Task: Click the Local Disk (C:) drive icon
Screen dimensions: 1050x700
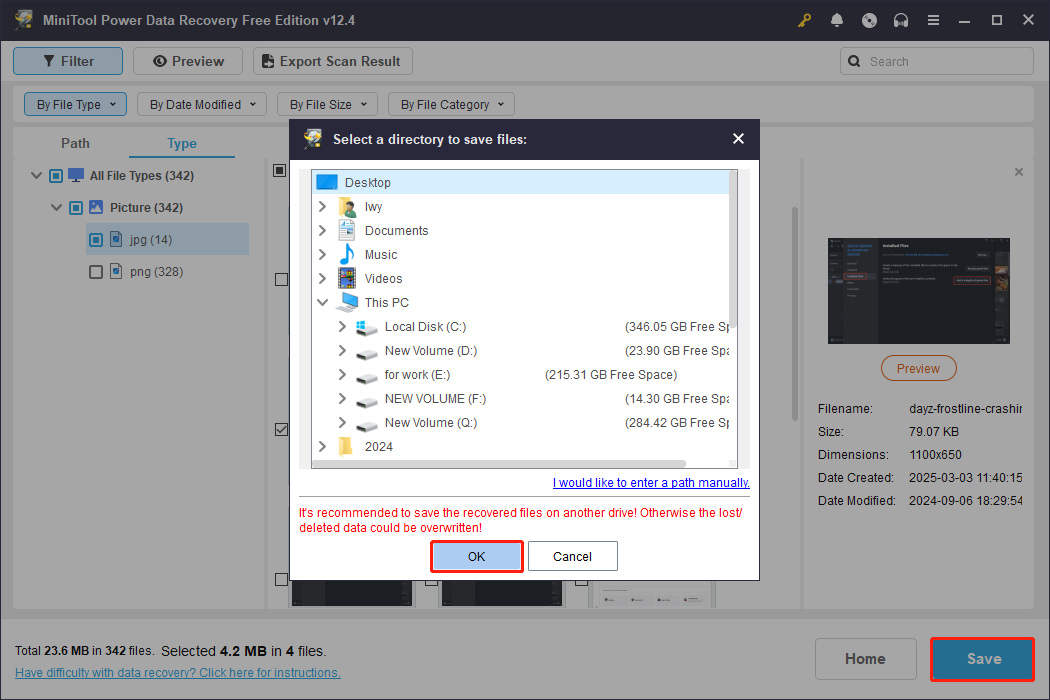Action: [x=366, y=327]
